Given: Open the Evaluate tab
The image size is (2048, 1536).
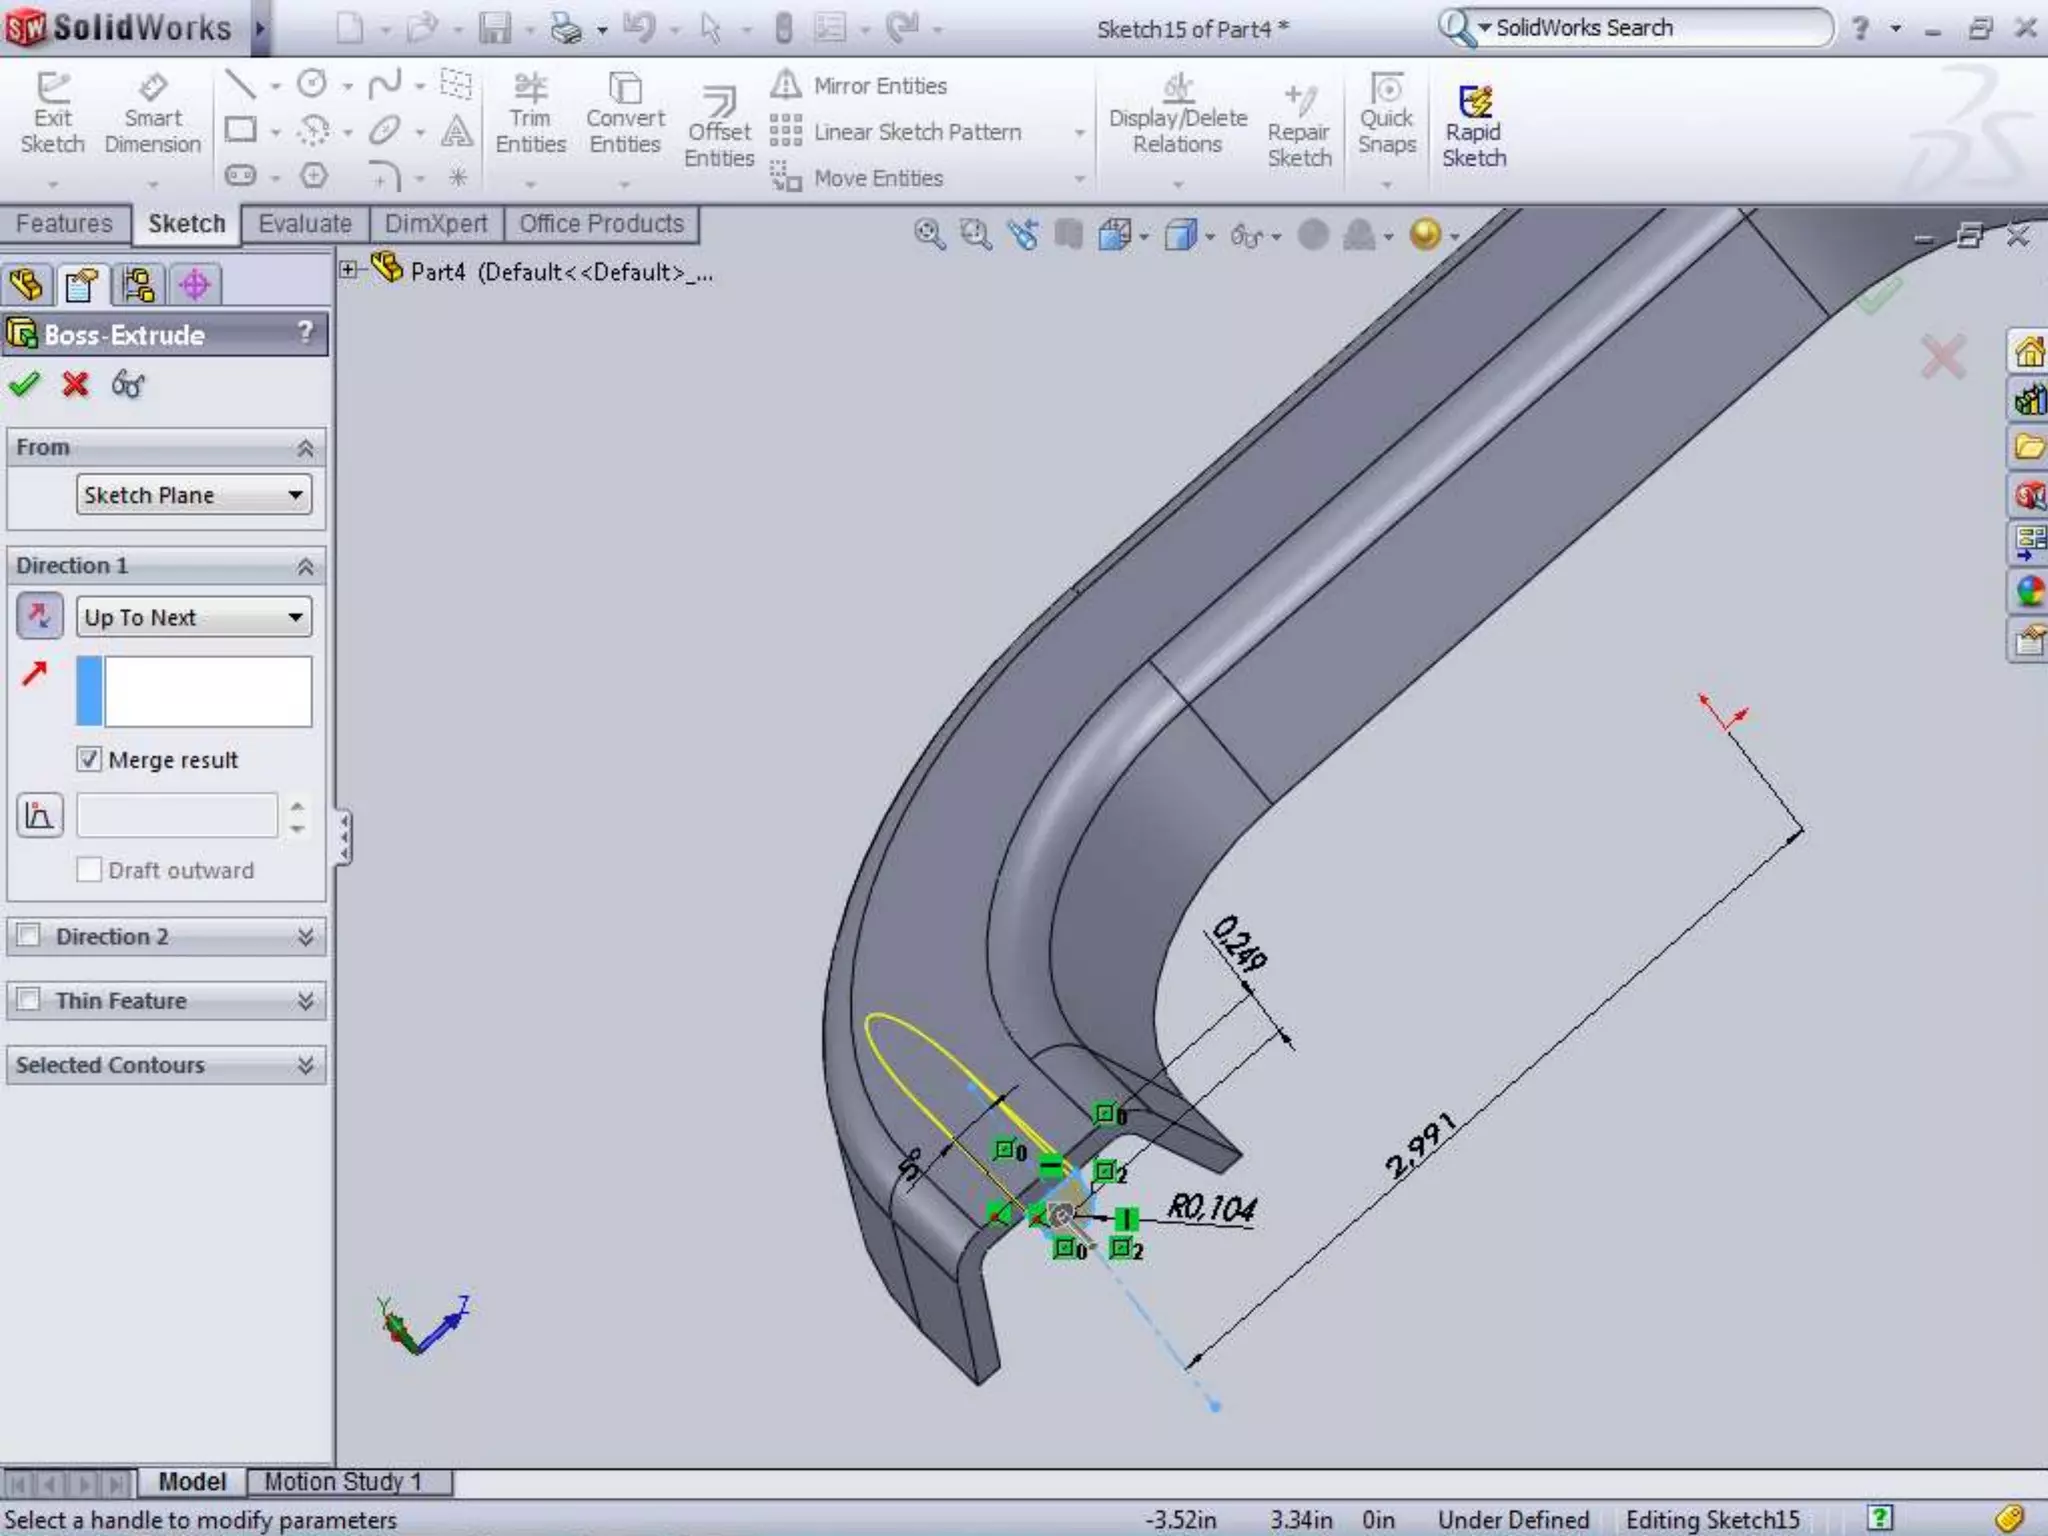Looking at the screenshot, I should tap(304, 224).
